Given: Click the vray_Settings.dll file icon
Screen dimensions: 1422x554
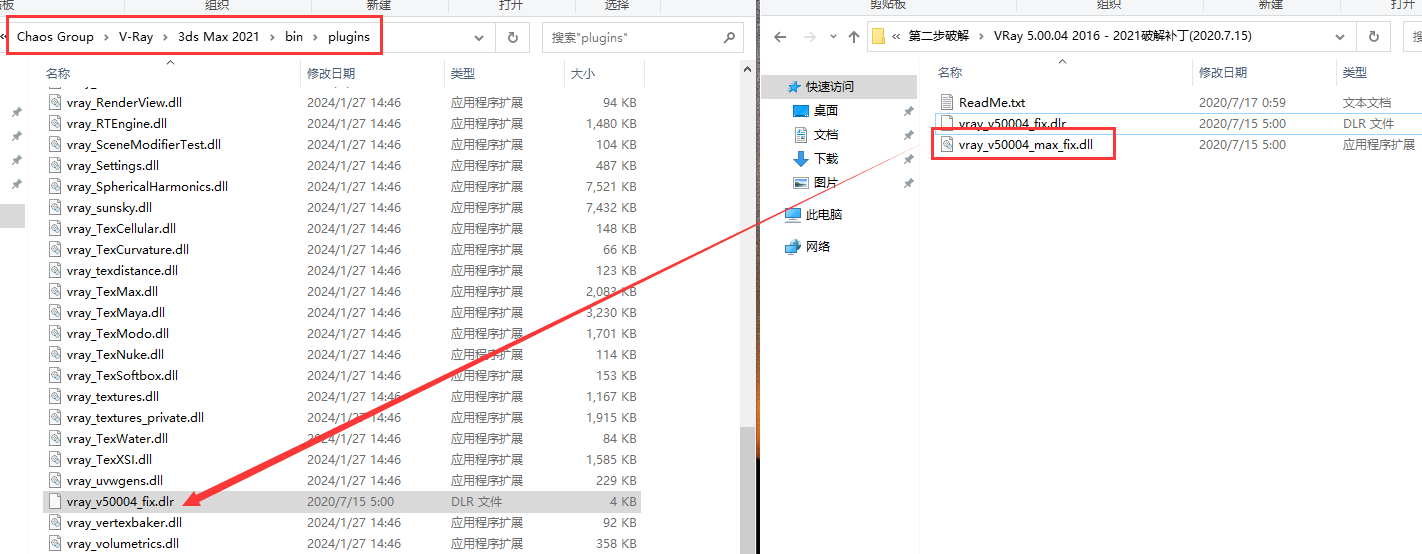Looking at the screenshot, I should point(56,165).
